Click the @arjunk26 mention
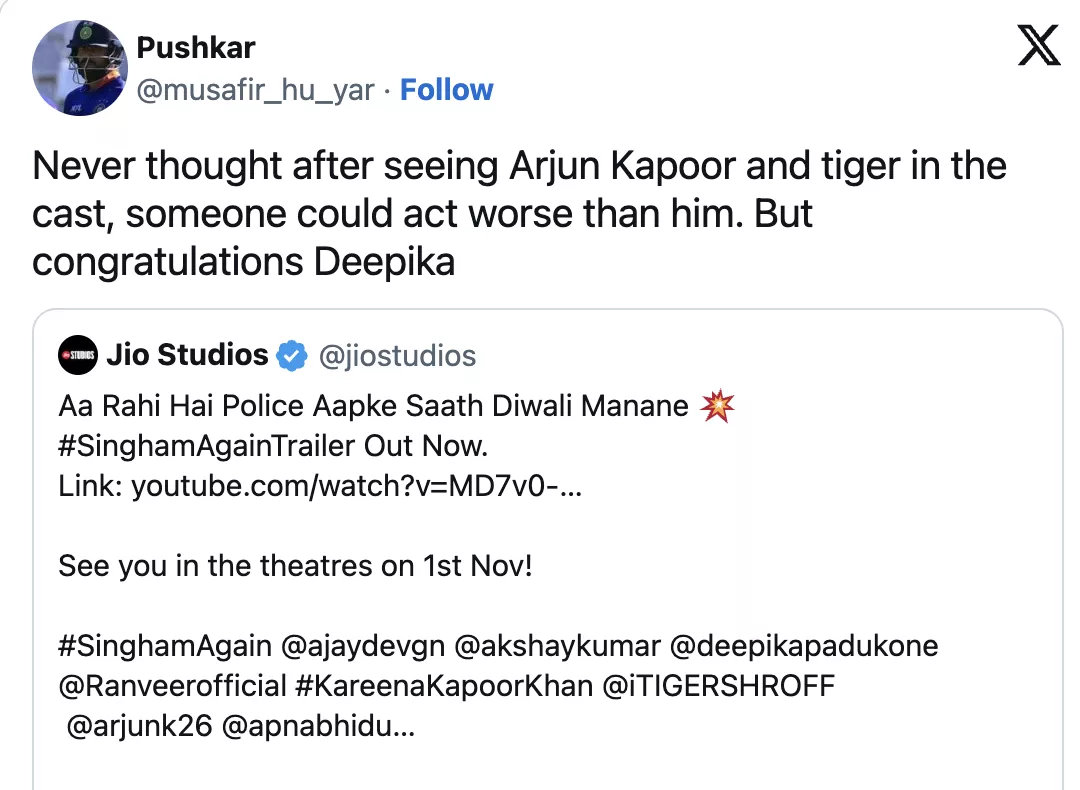Screen dimensions: 1080x790 click(140, 726)
